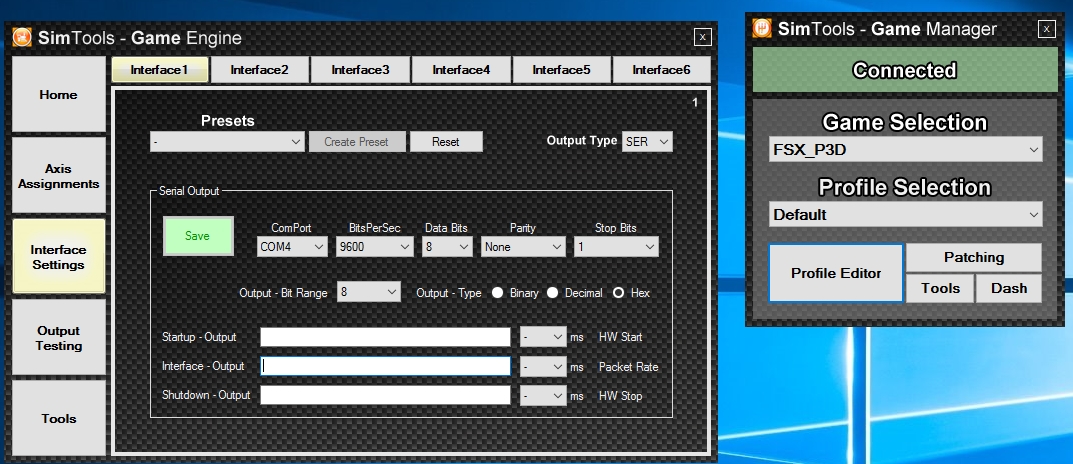Open Profile Selection Default dropdown
Image resolution: width=1073 pixels, height=464 pixels.
pos(905,214)
